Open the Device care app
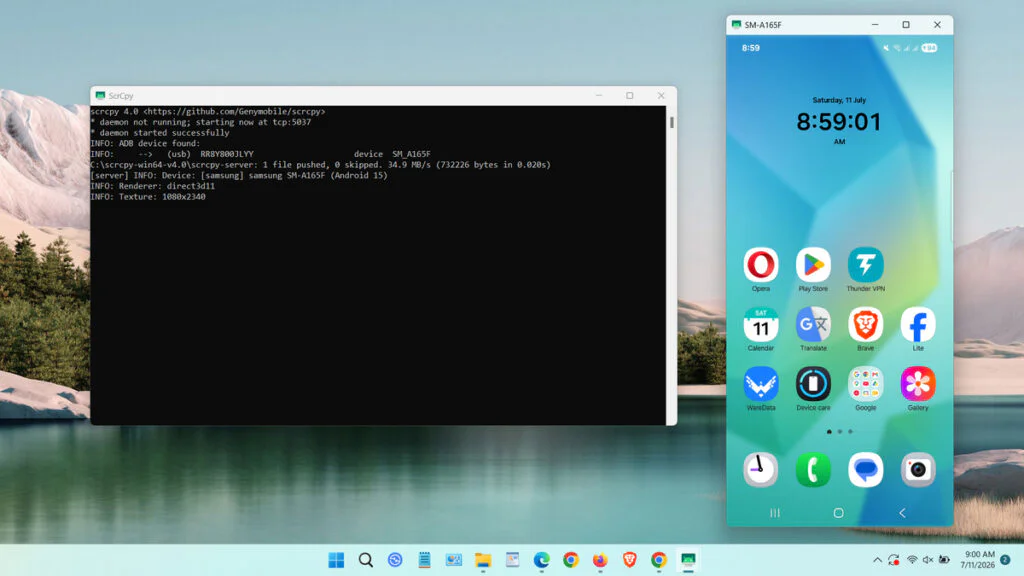 tap(813, 384)
